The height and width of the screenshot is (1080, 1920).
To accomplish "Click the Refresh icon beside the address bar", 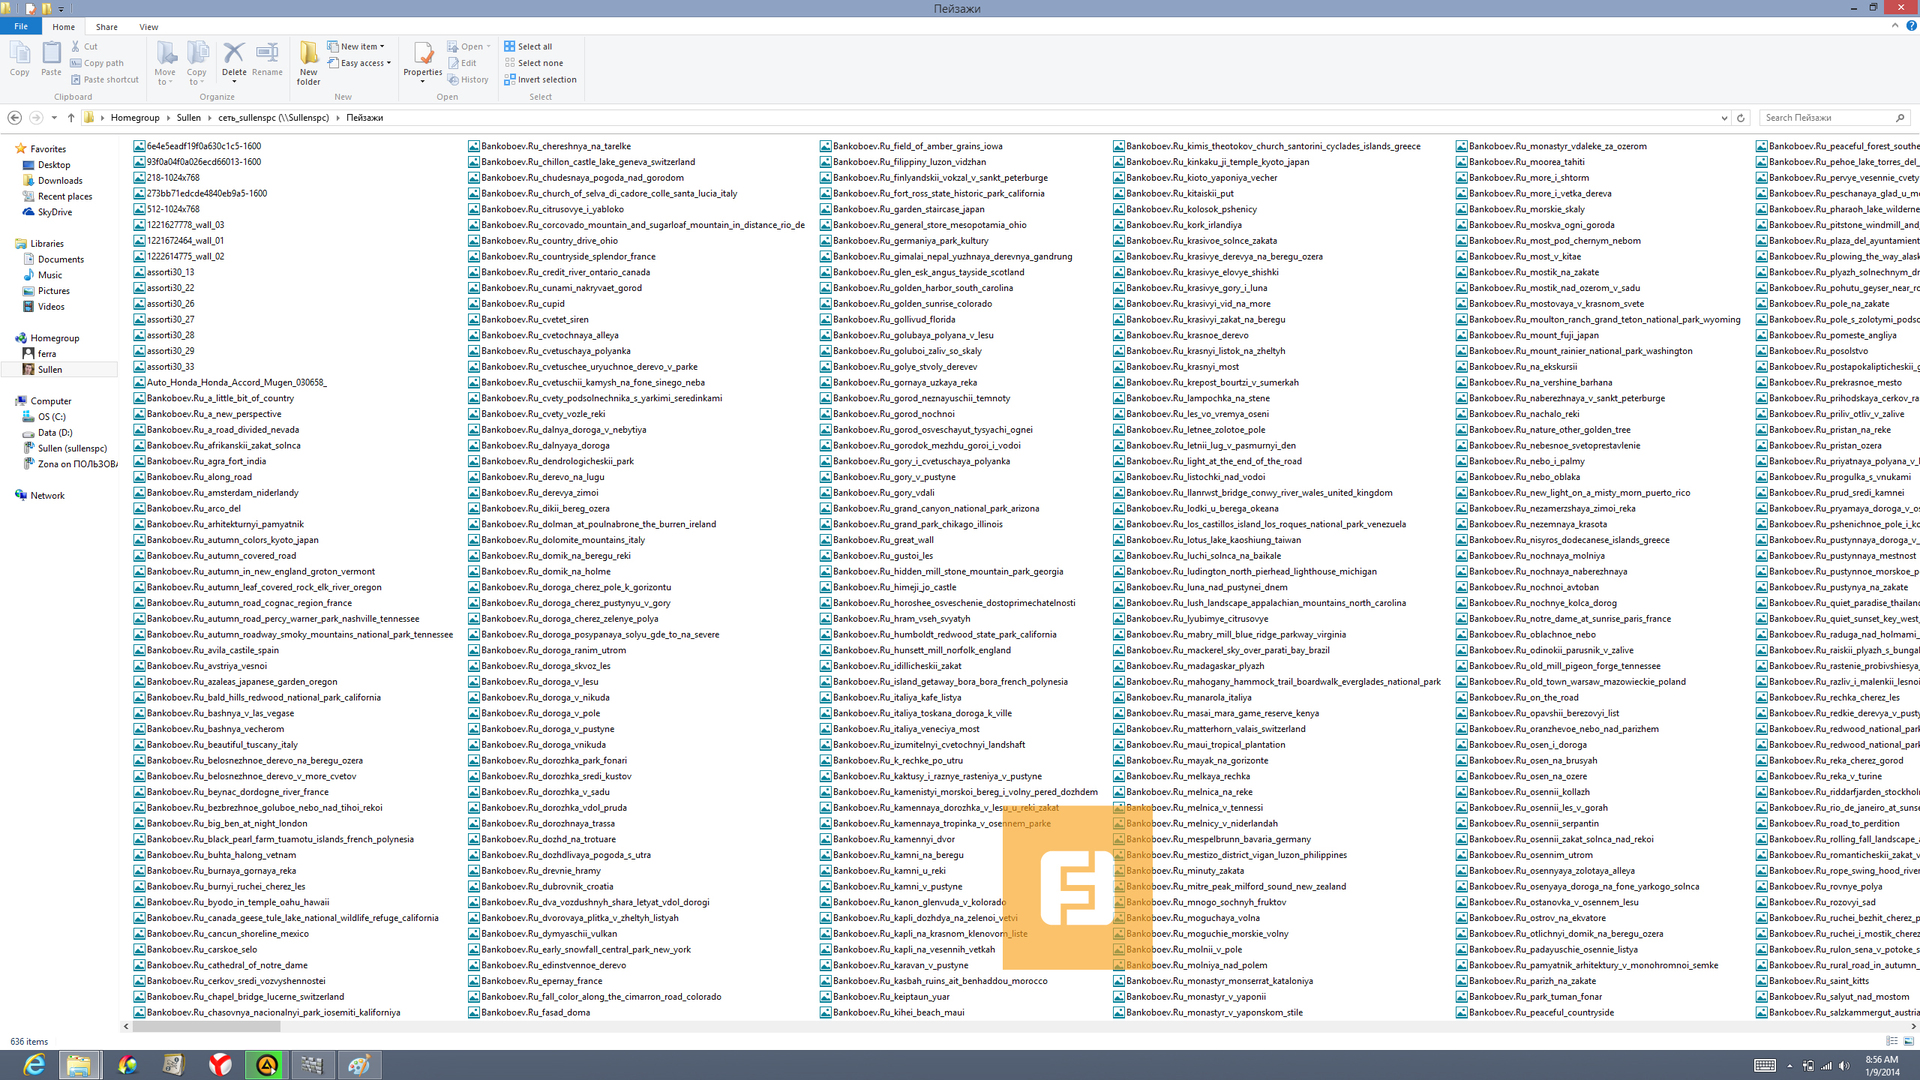I will [1741, 118].
